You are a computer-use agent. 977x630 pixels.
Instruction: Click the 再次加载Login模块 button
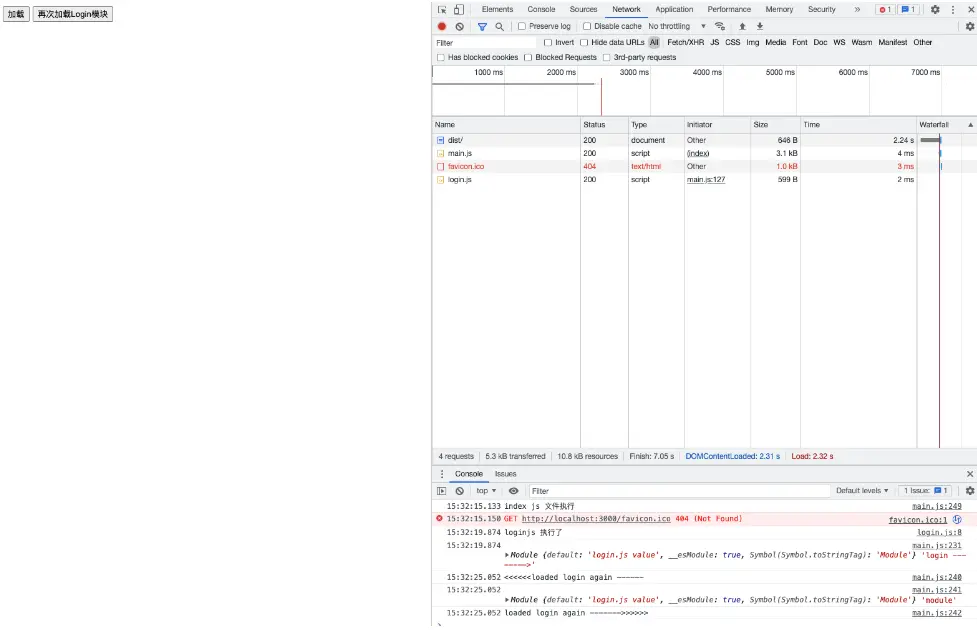coord(73,15)
